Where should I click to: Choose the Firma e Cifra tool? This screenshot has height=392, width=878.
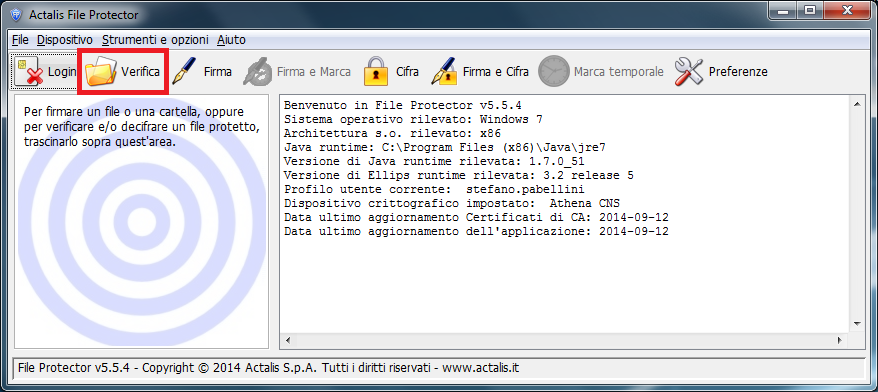[444, 72]
